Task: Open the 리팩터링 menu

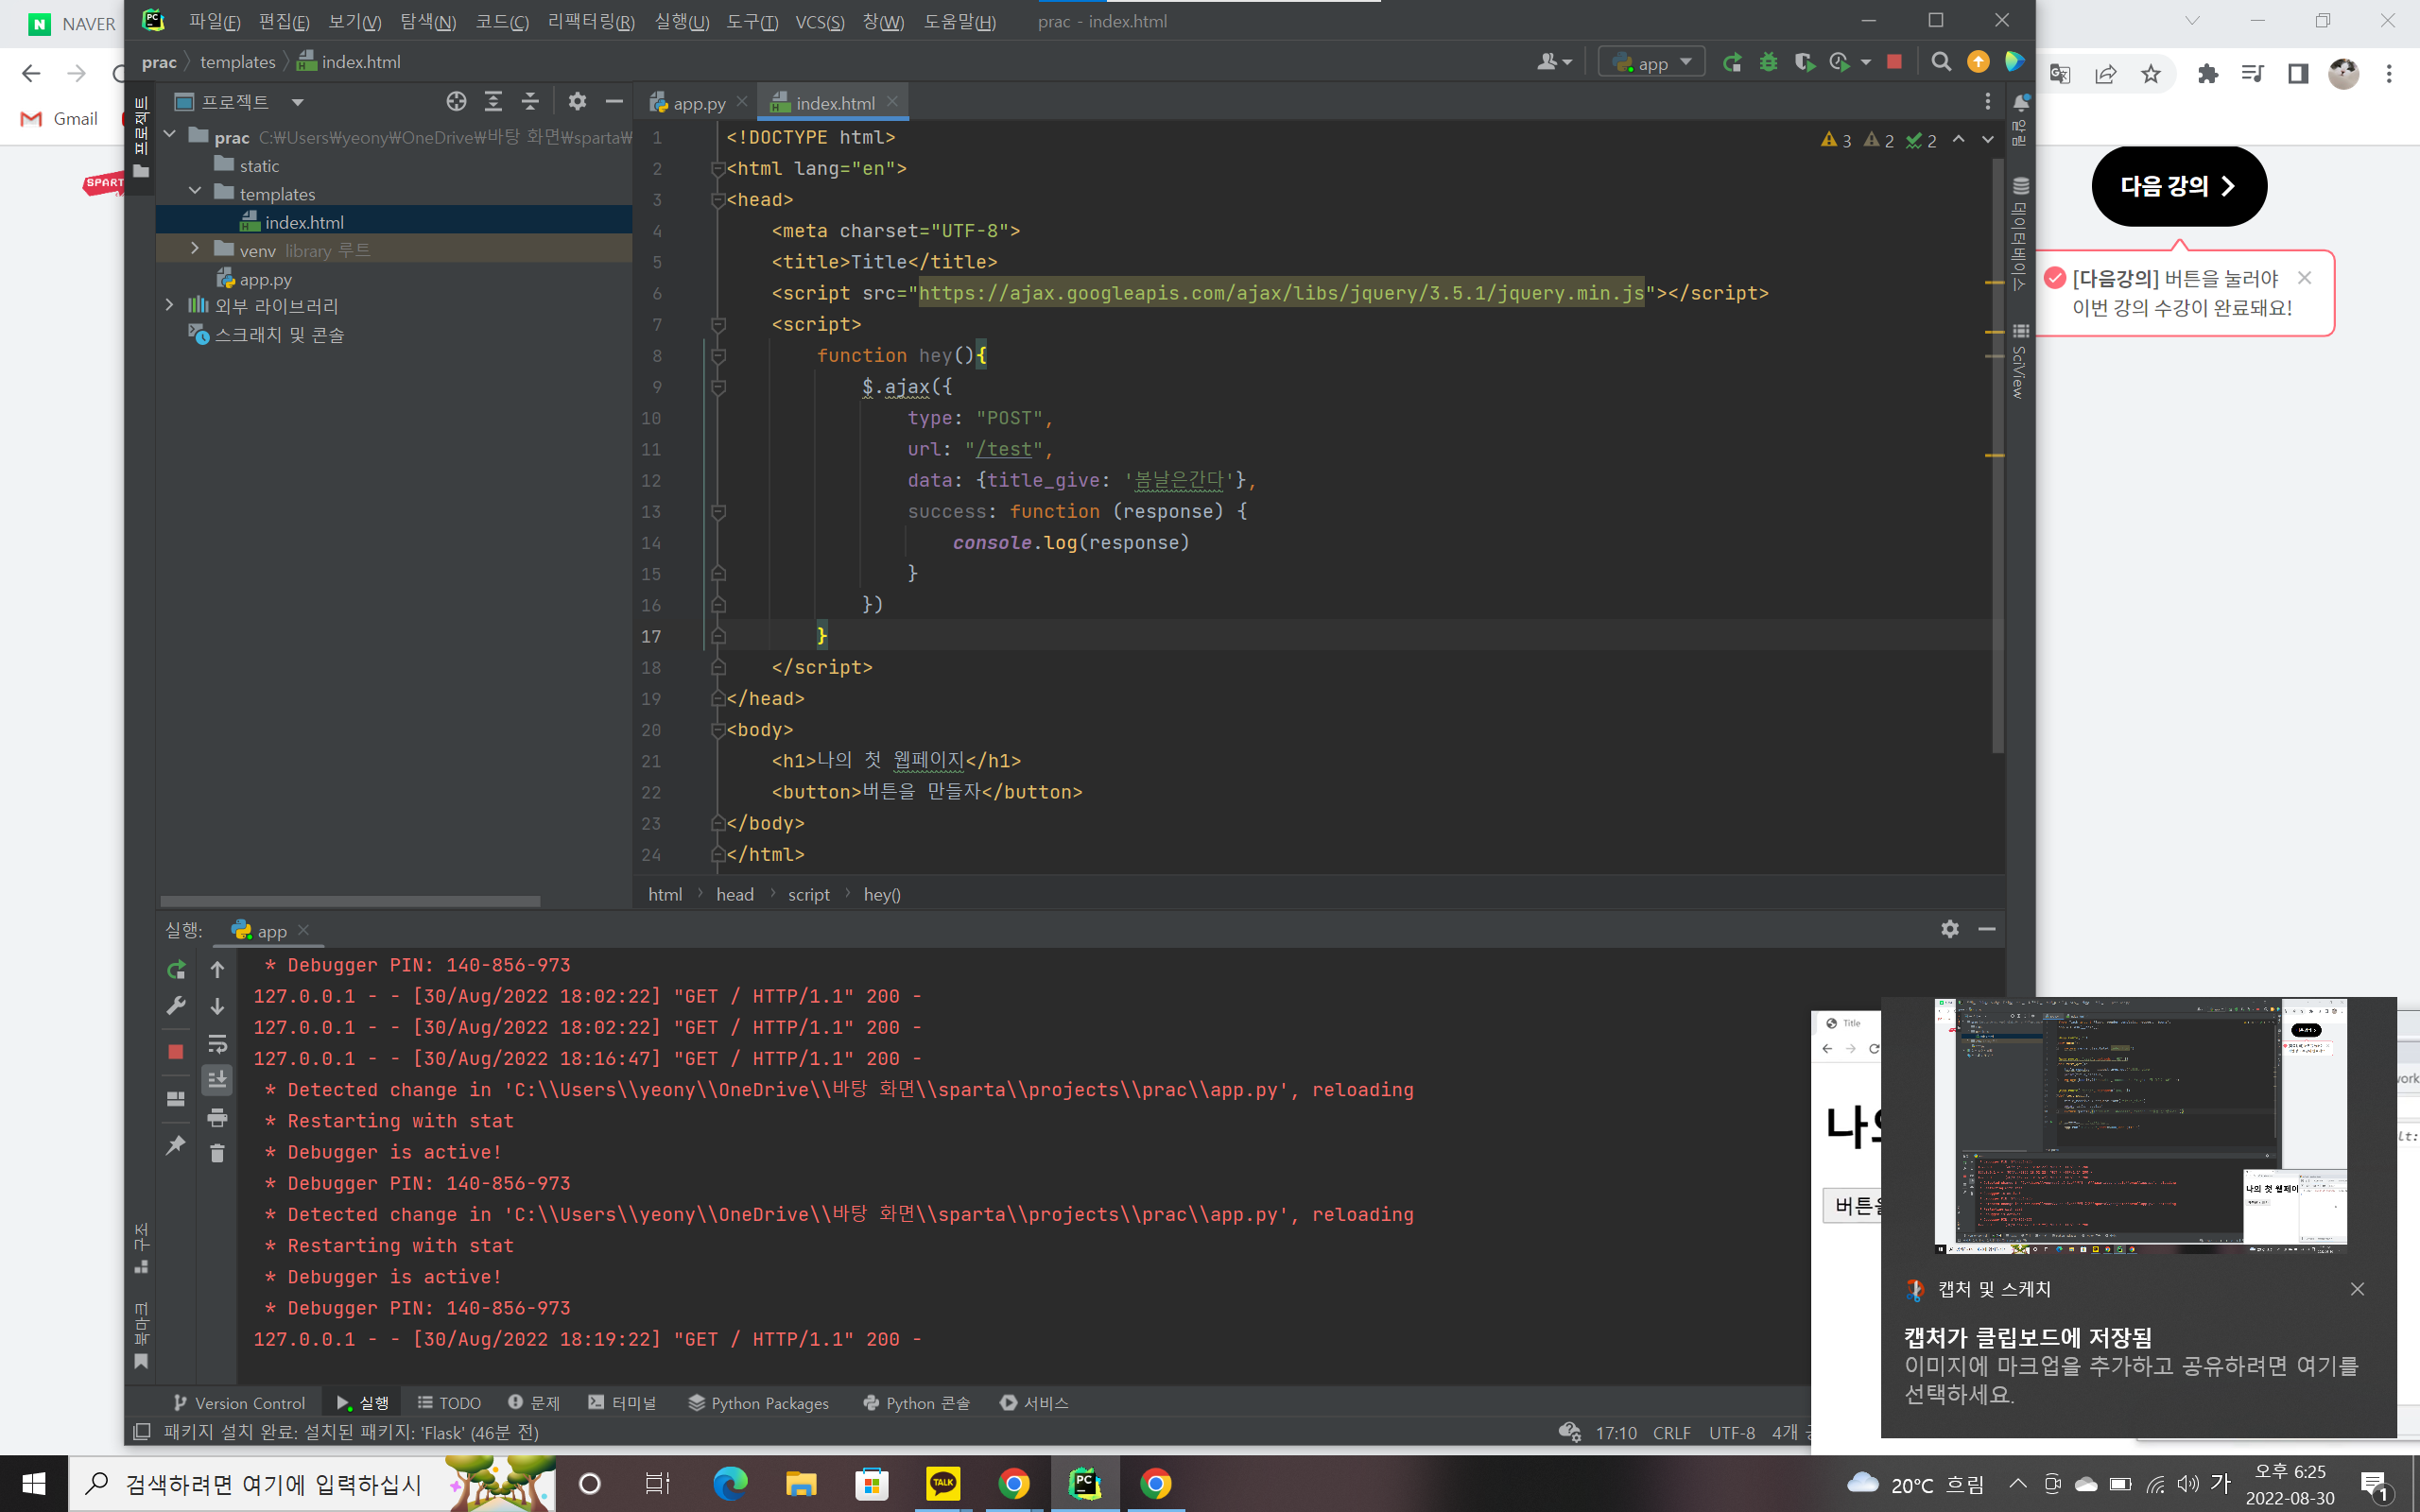Action: [x=591, y=21]
